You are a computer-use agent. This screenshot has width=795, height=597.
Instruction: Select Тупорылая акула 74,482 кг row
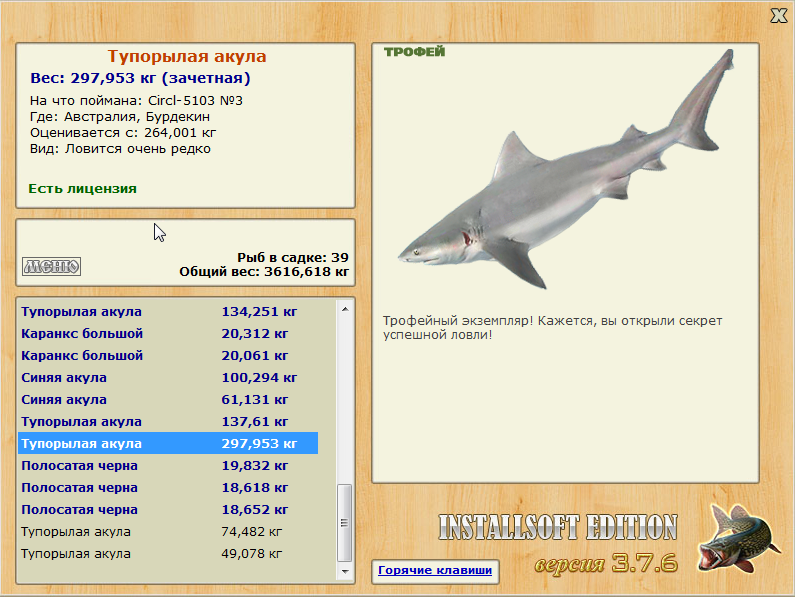tap(168, 532)
